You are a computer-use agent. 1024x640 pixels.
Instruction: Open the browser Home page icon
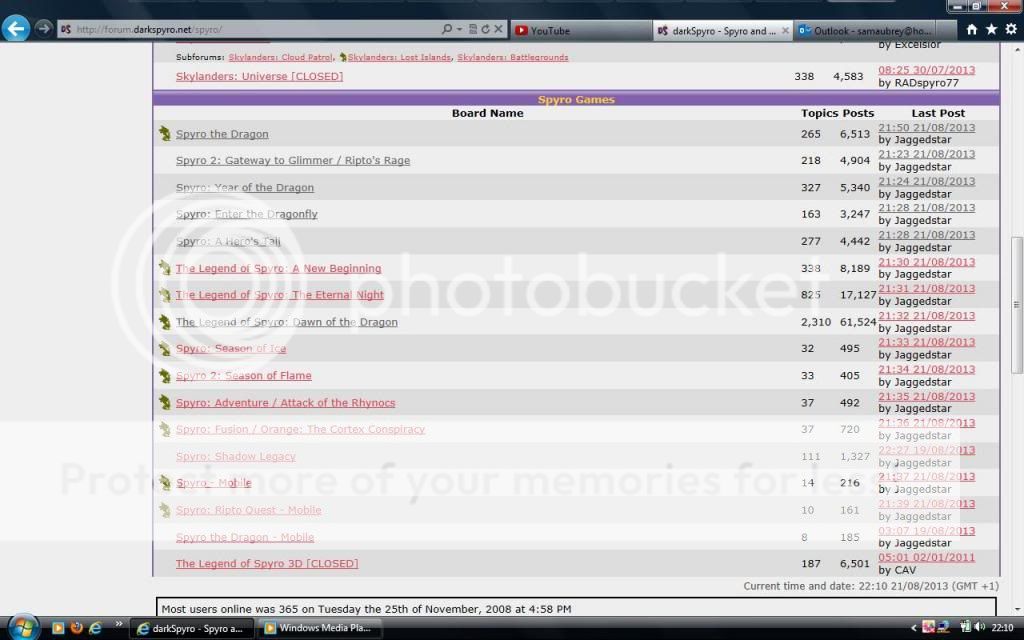(x=972, y=29)
